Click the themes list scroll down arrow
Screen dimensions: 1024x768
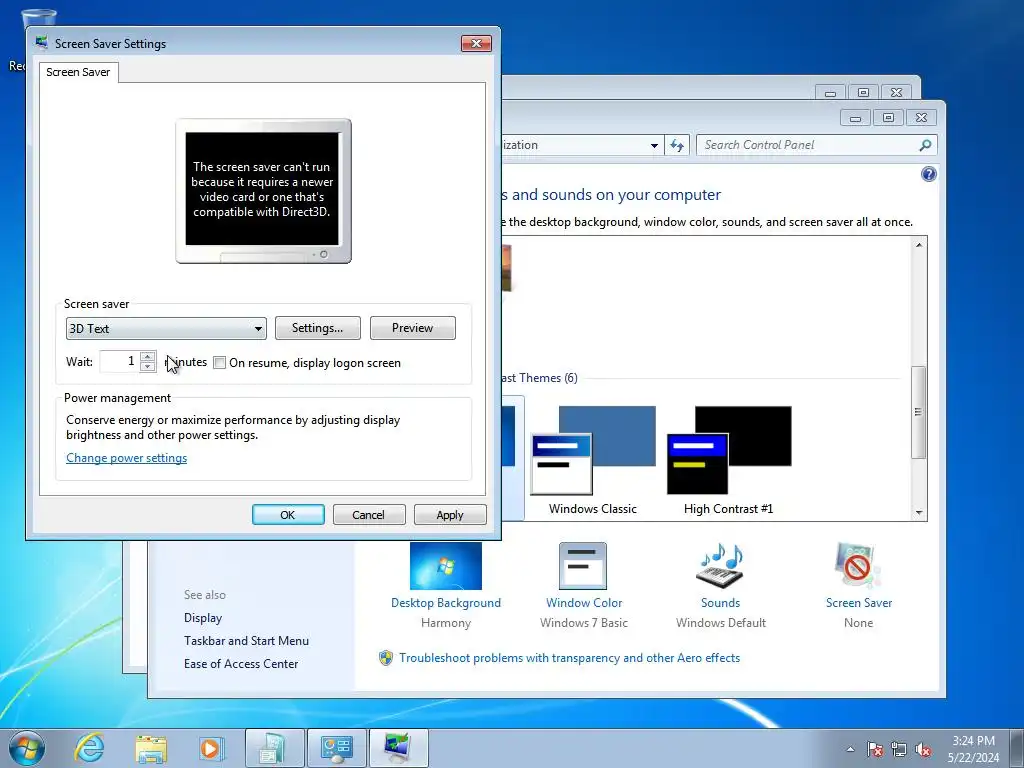pos(919,513)
